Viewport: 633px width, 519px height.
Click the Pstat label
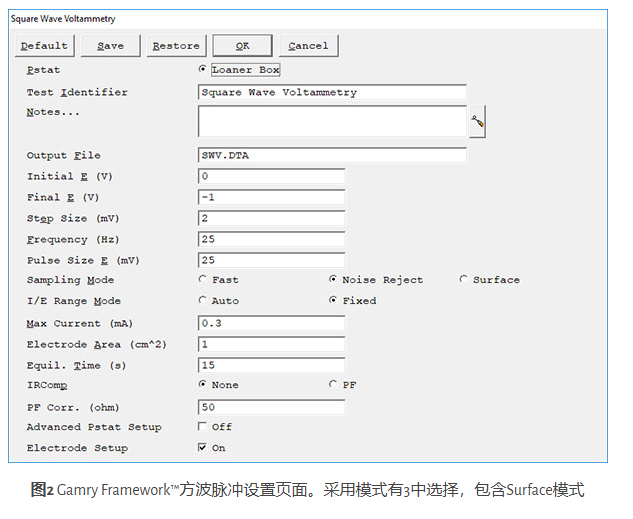[43, 70]
